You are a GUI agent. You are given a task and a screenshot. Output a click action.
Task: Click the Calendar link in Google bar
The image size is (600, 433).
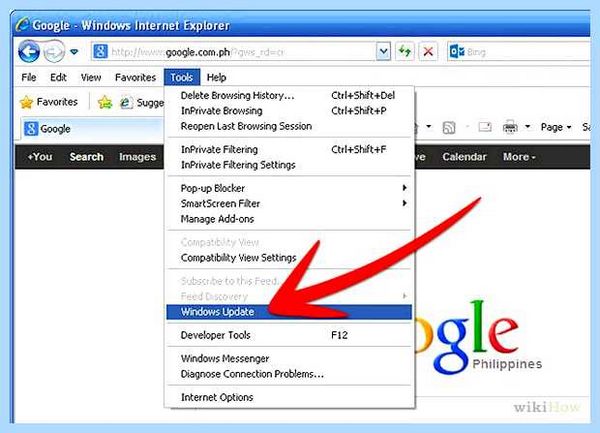[x=464, y=157]
